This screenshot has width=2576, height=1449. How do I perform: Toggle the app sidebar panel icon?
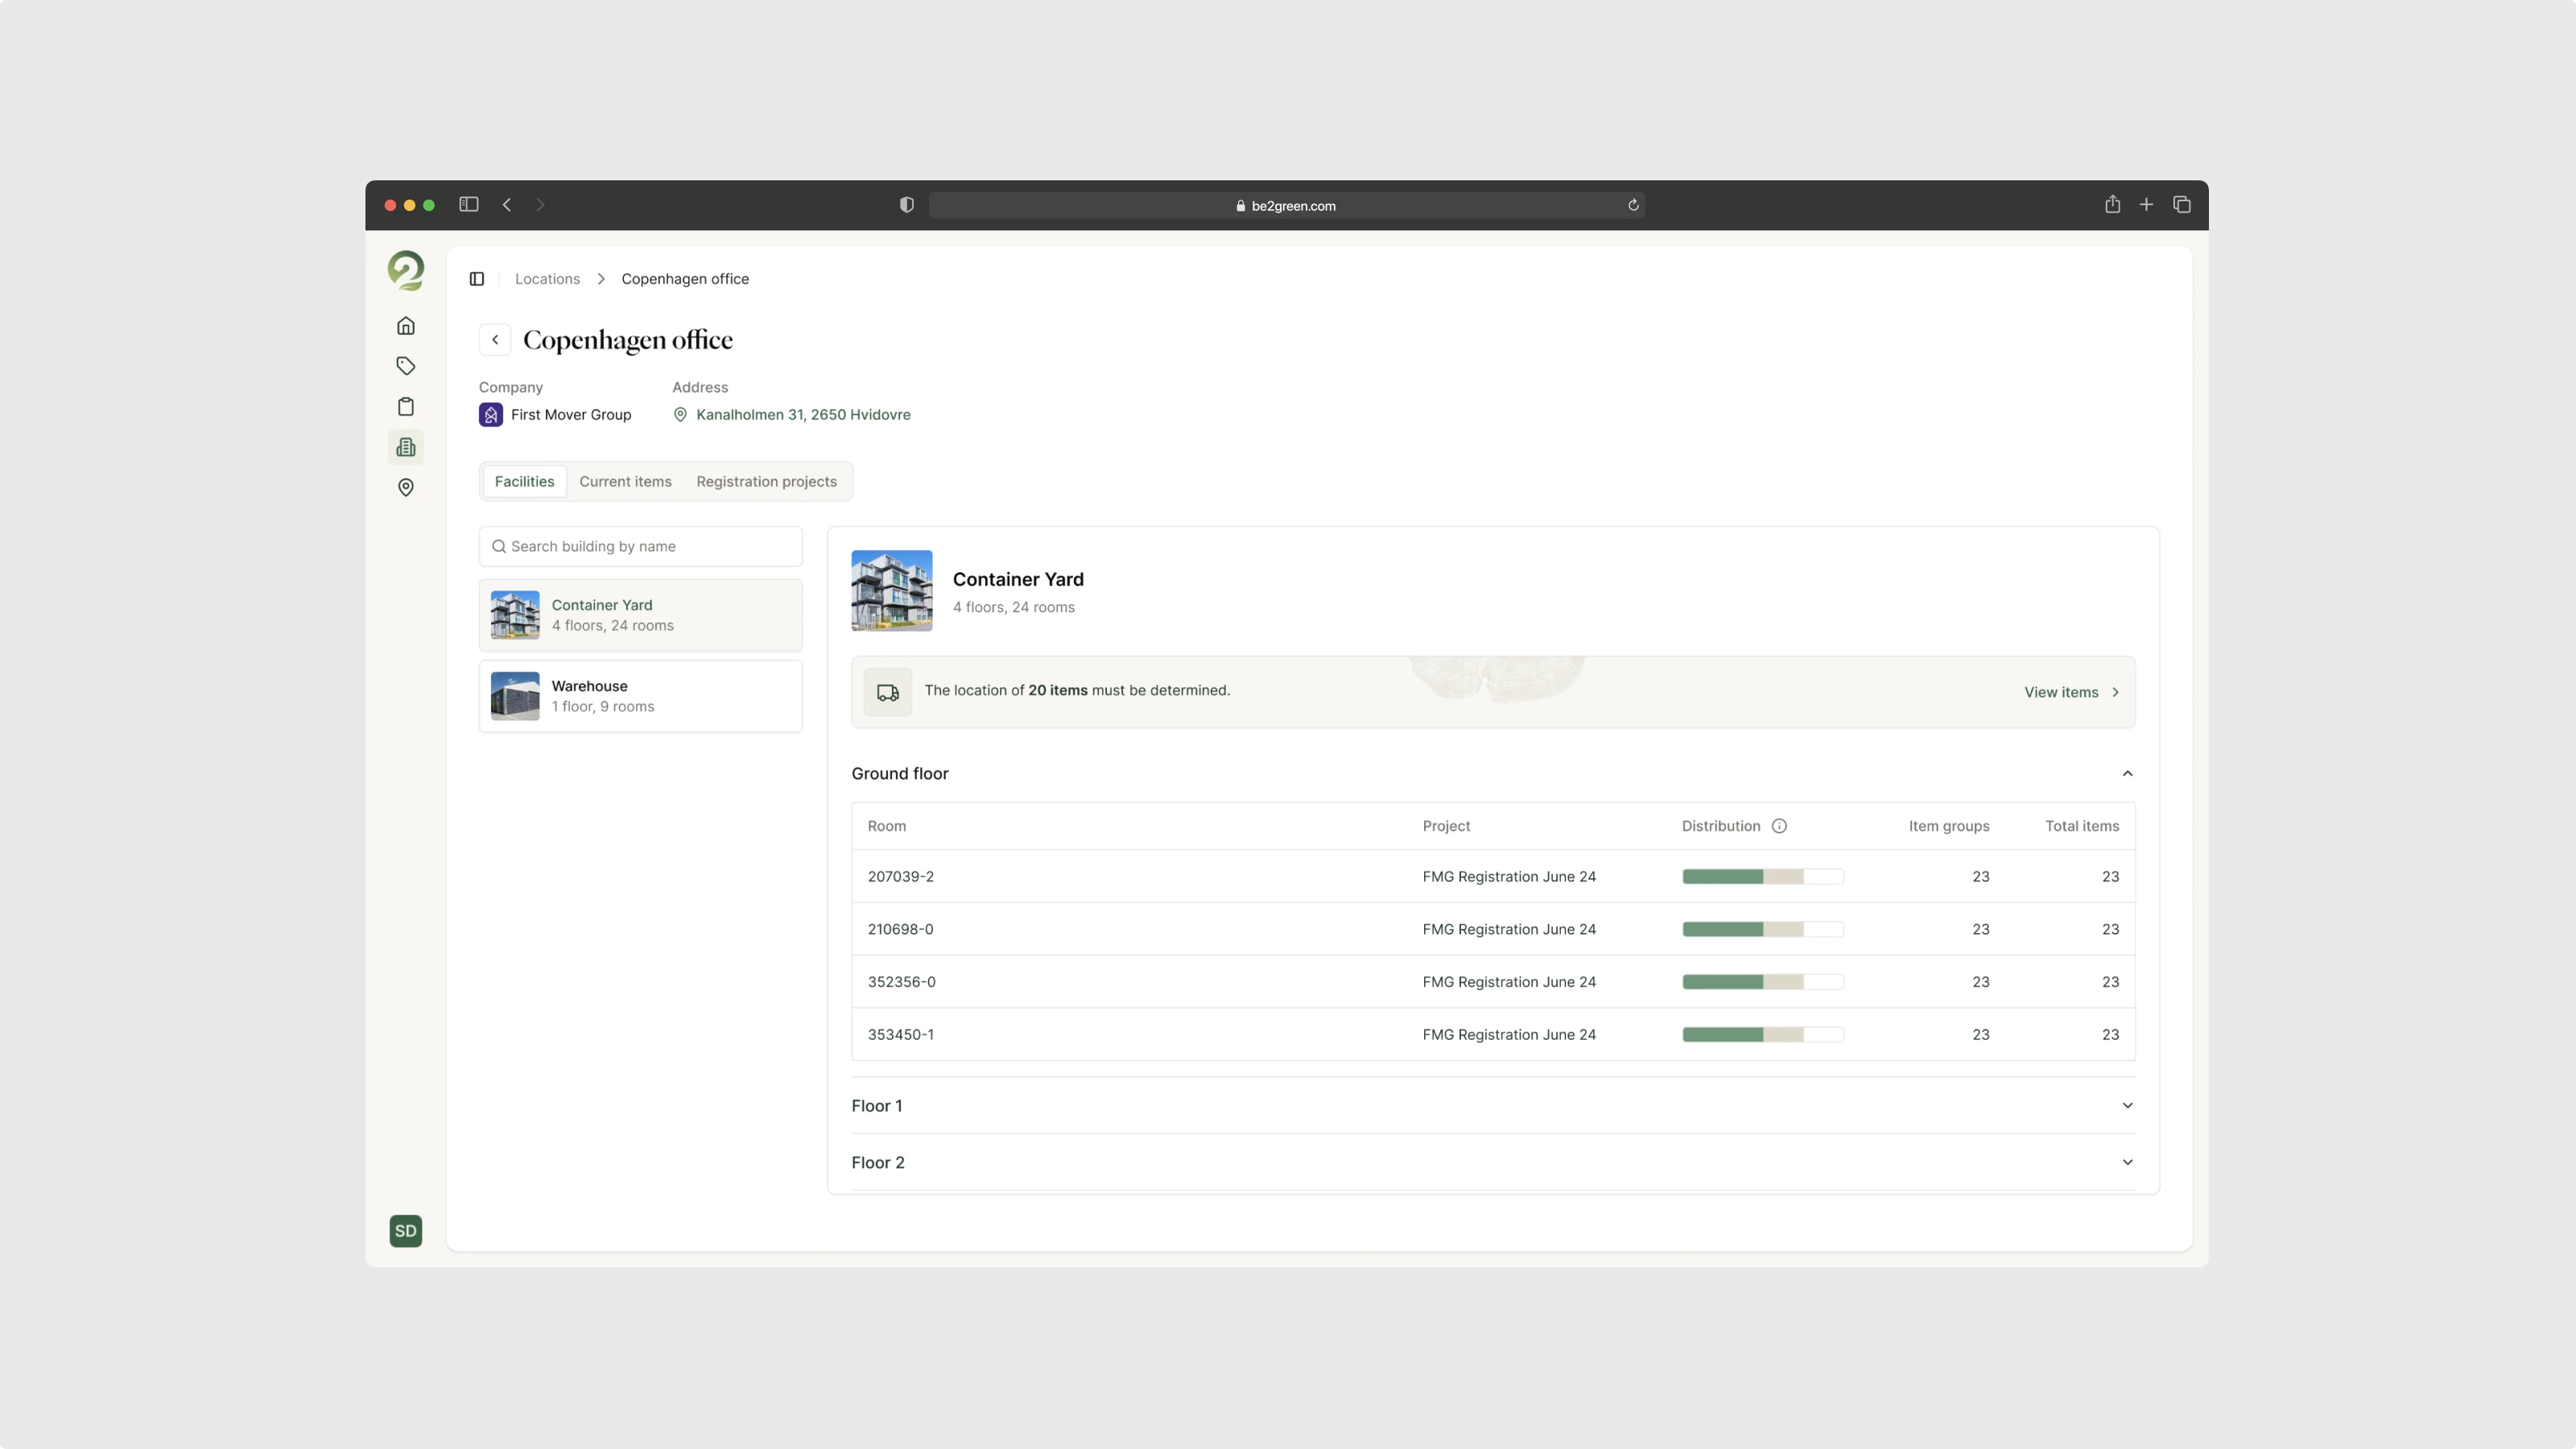pyautogui.click(x=477, y=279)
